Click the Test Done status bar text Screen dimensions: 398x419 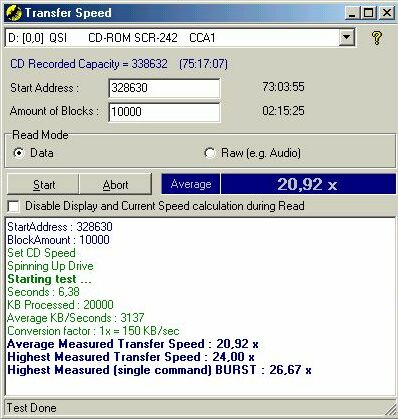pos(32,408)
